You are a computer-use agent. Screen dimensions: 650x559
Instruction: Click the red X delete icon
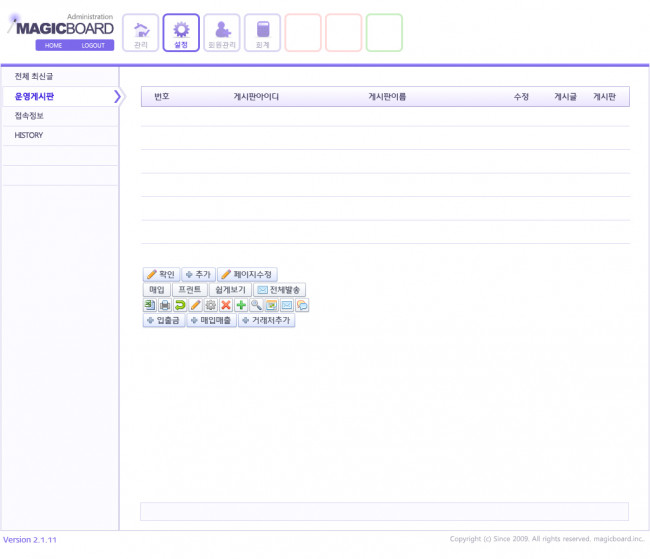pos(226,305)
